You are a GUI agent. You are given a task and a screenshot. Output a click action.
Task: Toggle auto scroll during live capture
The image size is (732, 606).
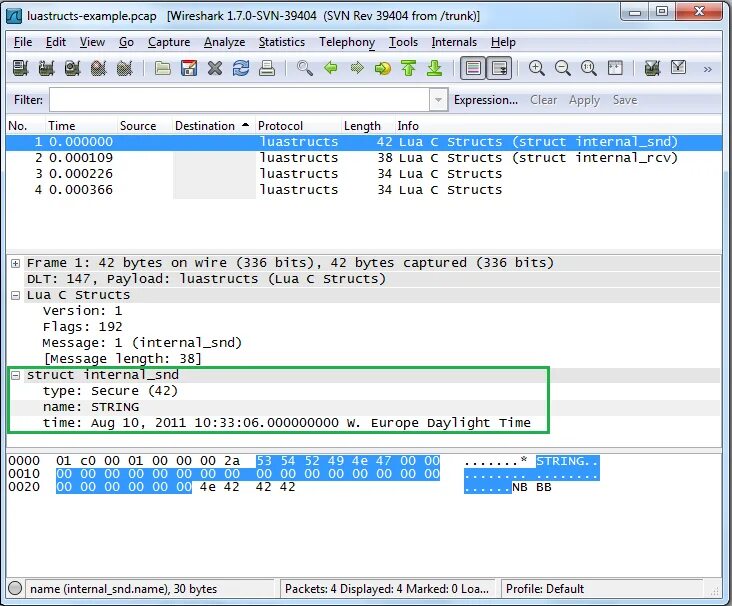pos(499,68)
